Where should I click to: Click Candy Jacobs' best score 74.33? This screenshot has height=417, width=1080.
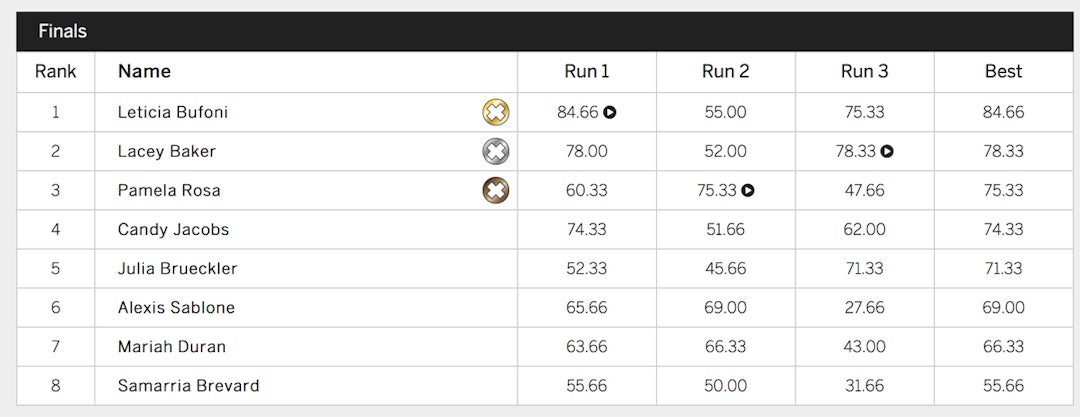(1003, 229)
